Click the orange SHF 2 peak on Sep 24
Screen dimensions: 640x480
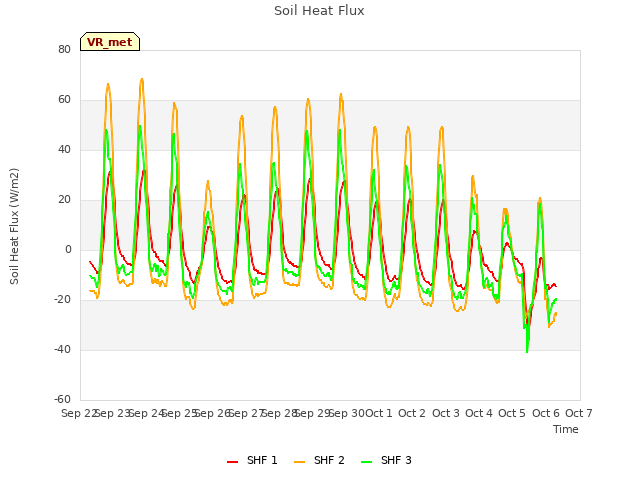pos(142,79)
